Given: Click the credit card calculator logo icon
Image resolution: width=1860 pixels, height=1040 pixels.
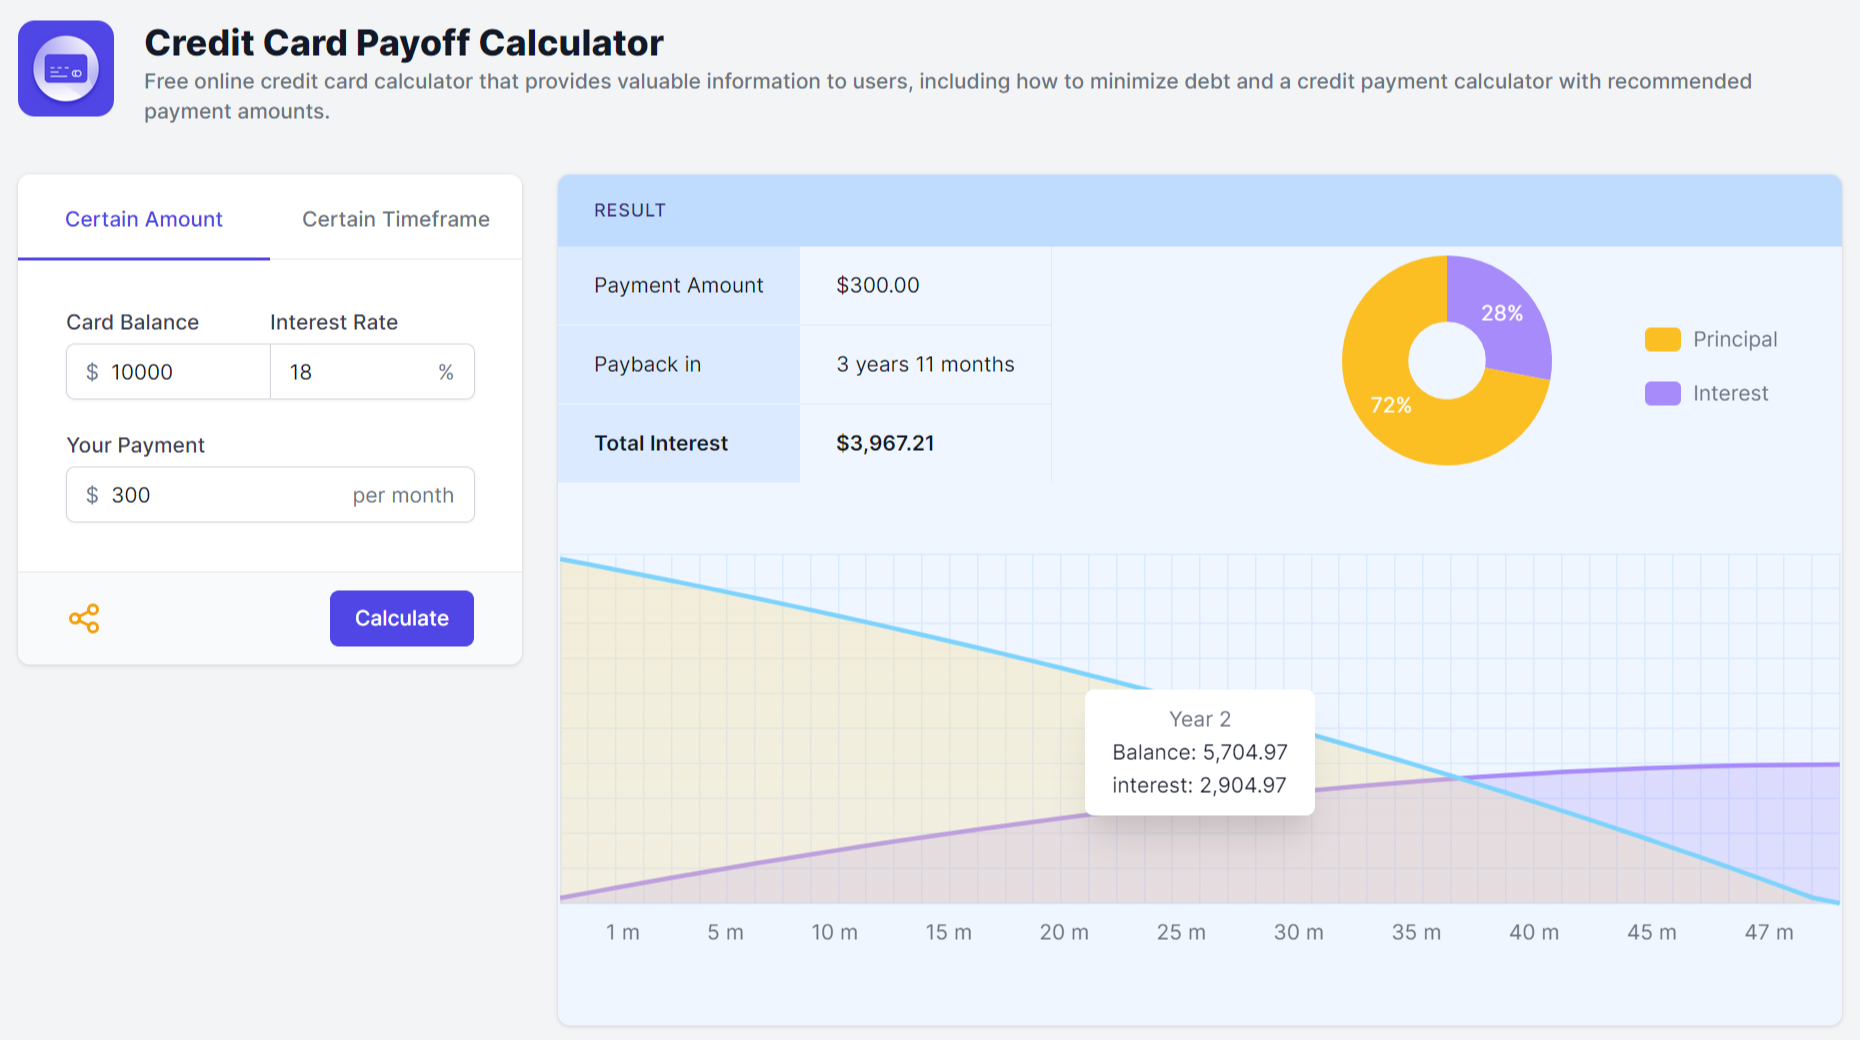Looking at the screenshot, I should [x=66, y=69].
